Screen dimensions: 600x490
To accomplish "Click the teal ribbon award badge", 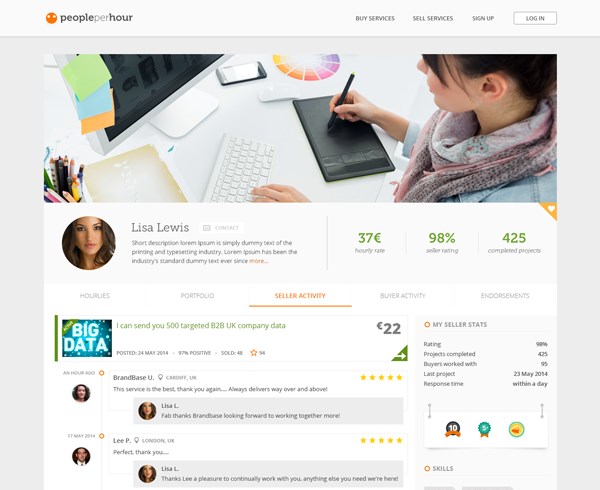I will (x=484, y=429).
